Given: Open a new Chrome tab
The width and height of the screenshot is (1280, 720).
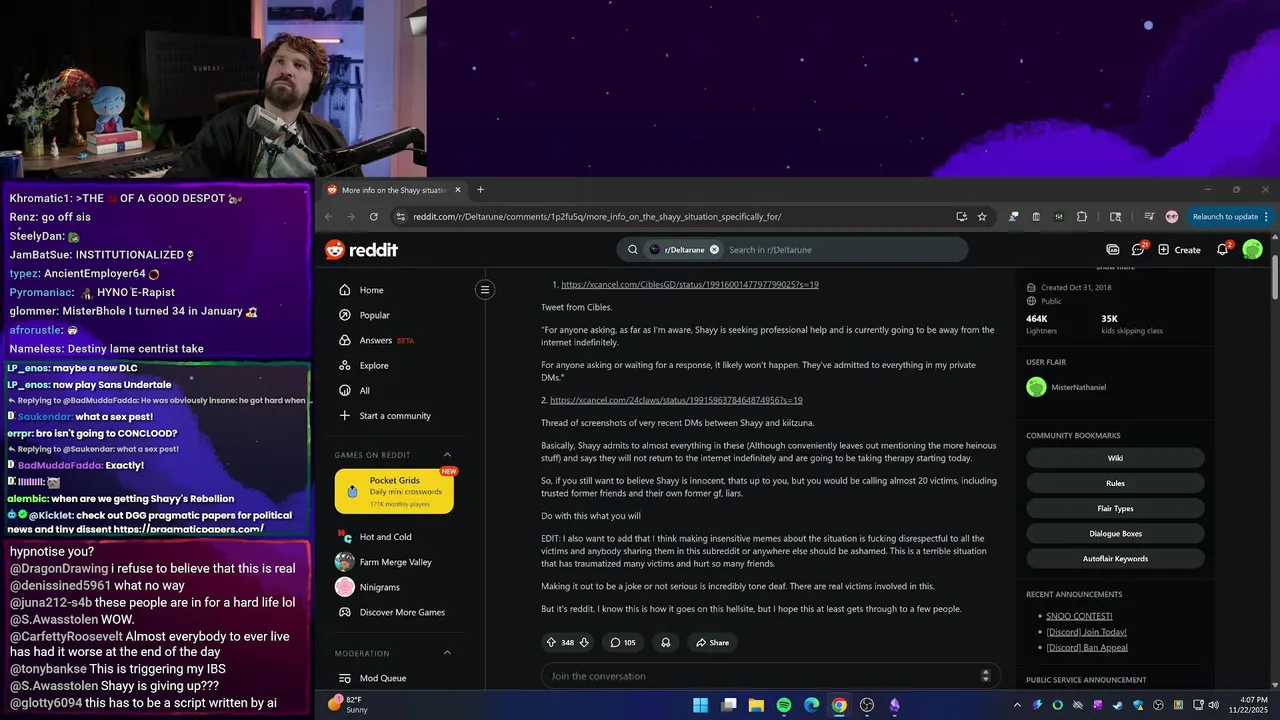Looking at the screenshot, I should pos(480,190).
